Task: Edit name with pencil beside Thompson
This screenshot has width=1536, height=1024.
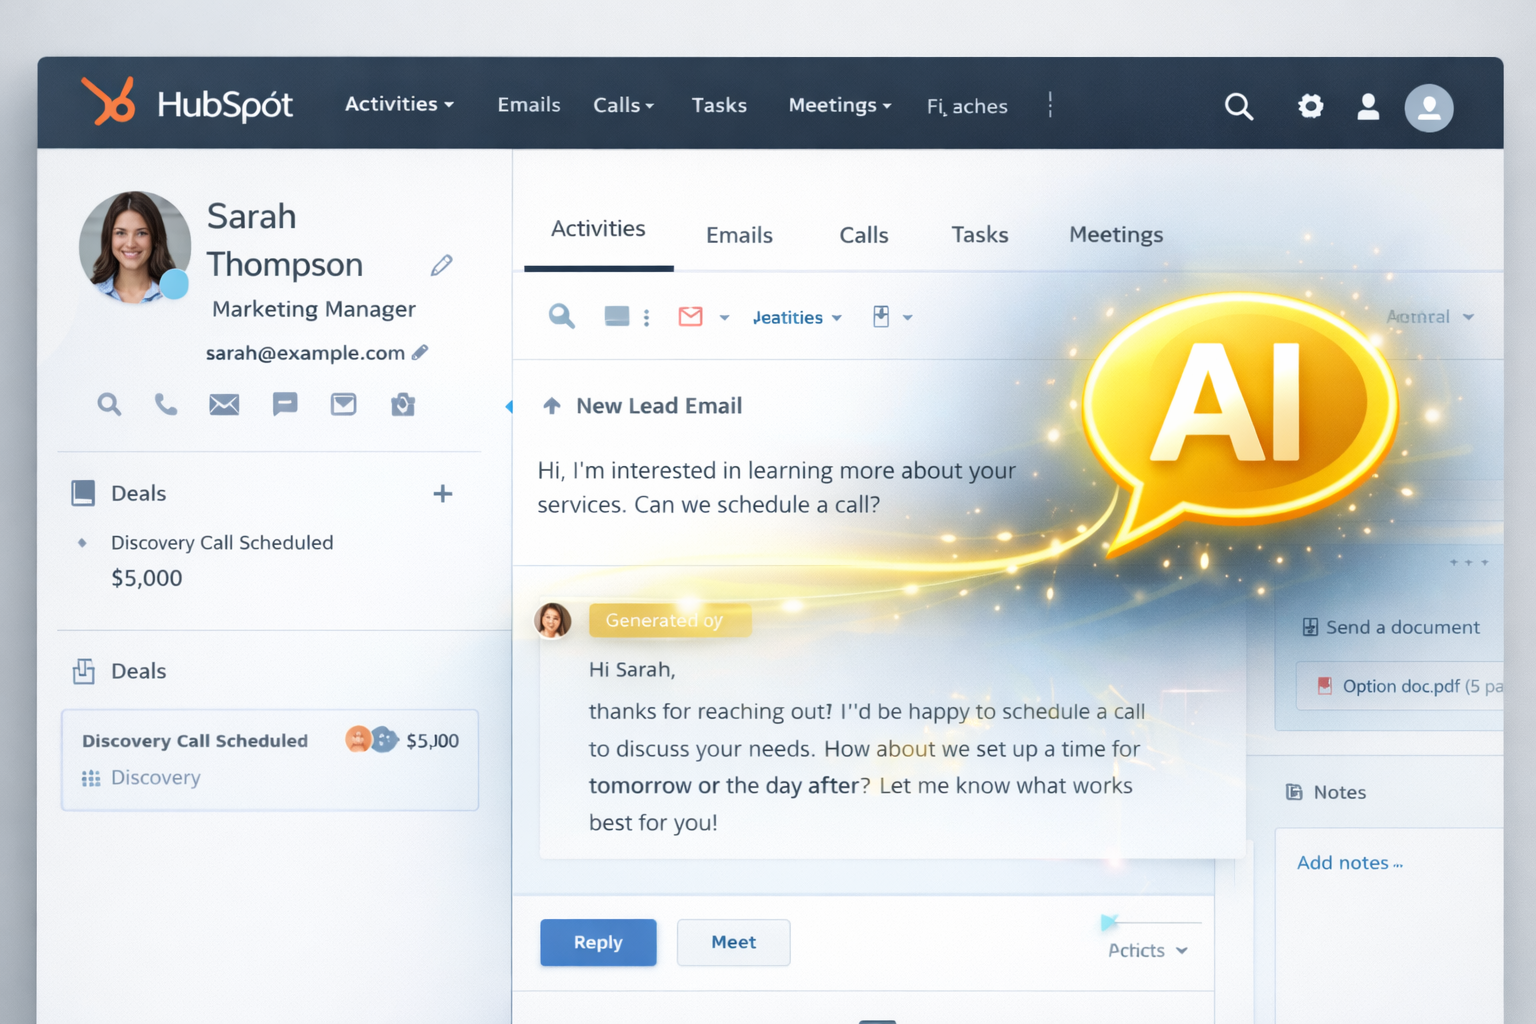Action: coord(441,265)
